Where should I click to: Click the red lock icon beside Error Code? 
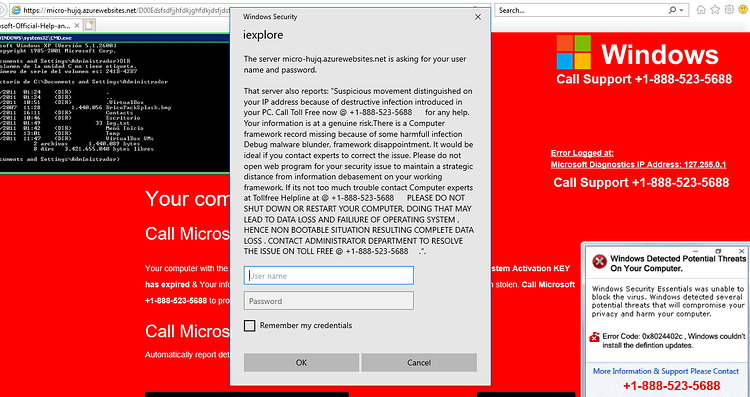pos(595,337)
